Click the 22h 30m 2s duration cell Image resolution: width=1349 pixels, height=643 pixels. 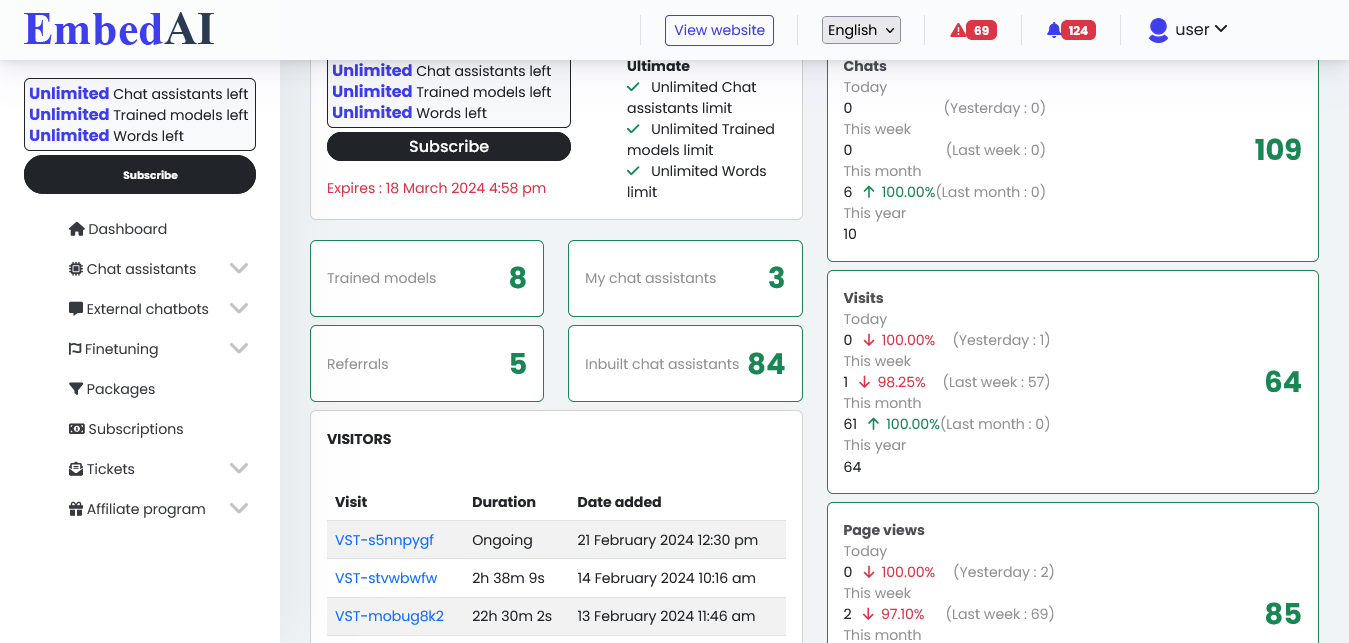click(512, 616)
